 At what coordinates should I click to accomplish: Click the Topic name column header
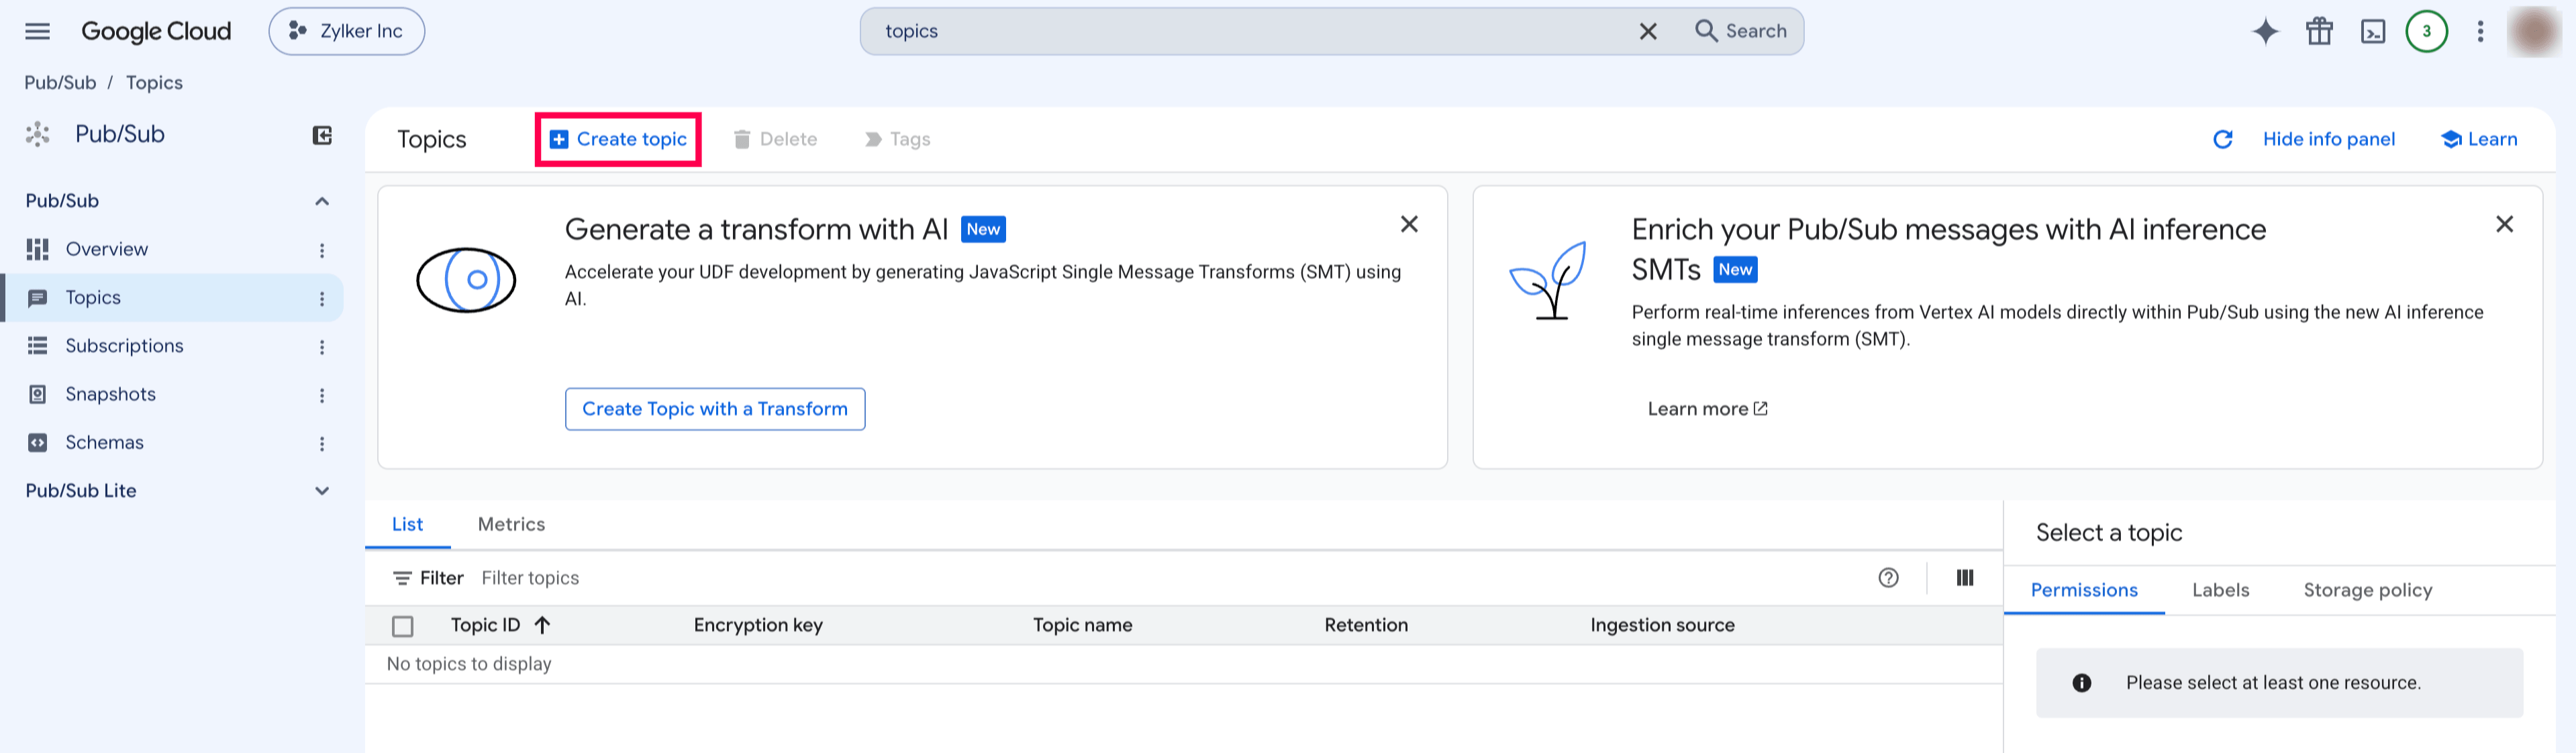tap(1082, 625)
